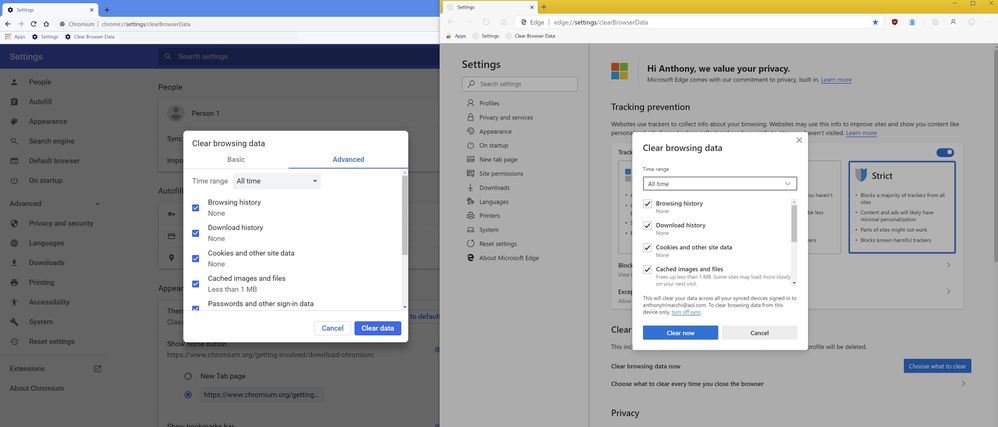Viewport: 998px width, 427px height.
Task: Open a new tab in Chromium window
Action: [106, 10]
